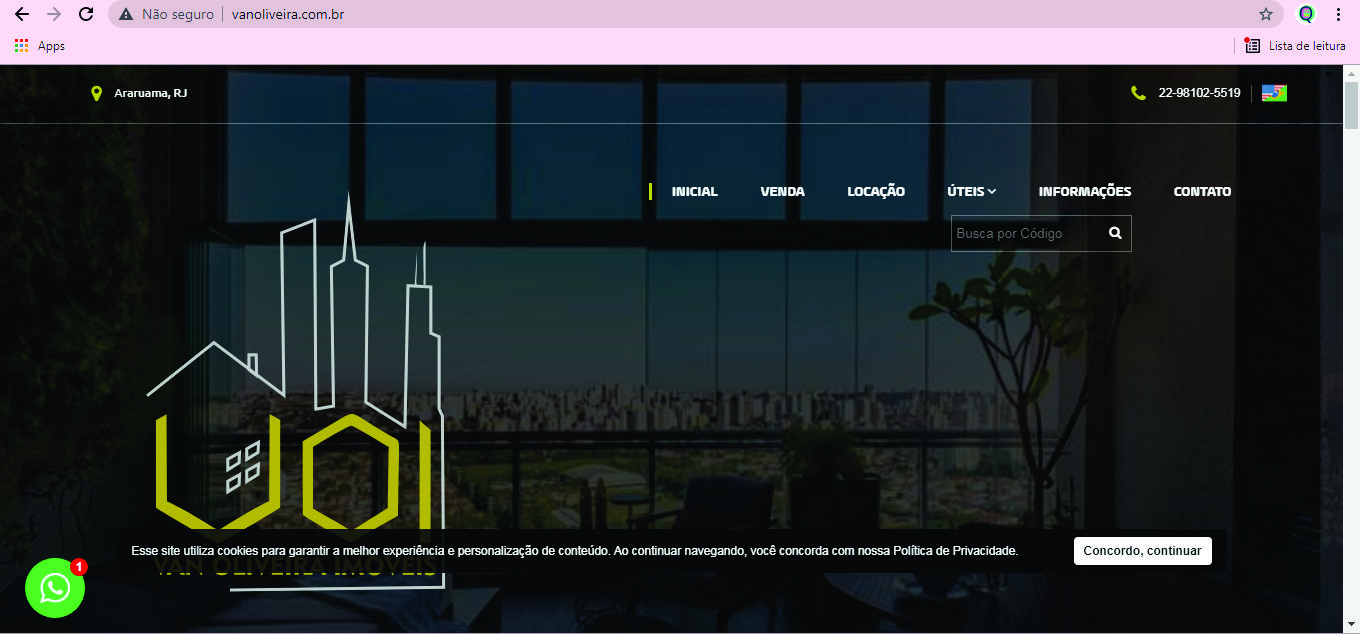The width and height of the screenshot is (1360, 634).
Task: Click the Concordo, continuar button
Action: click(1142, 551)
